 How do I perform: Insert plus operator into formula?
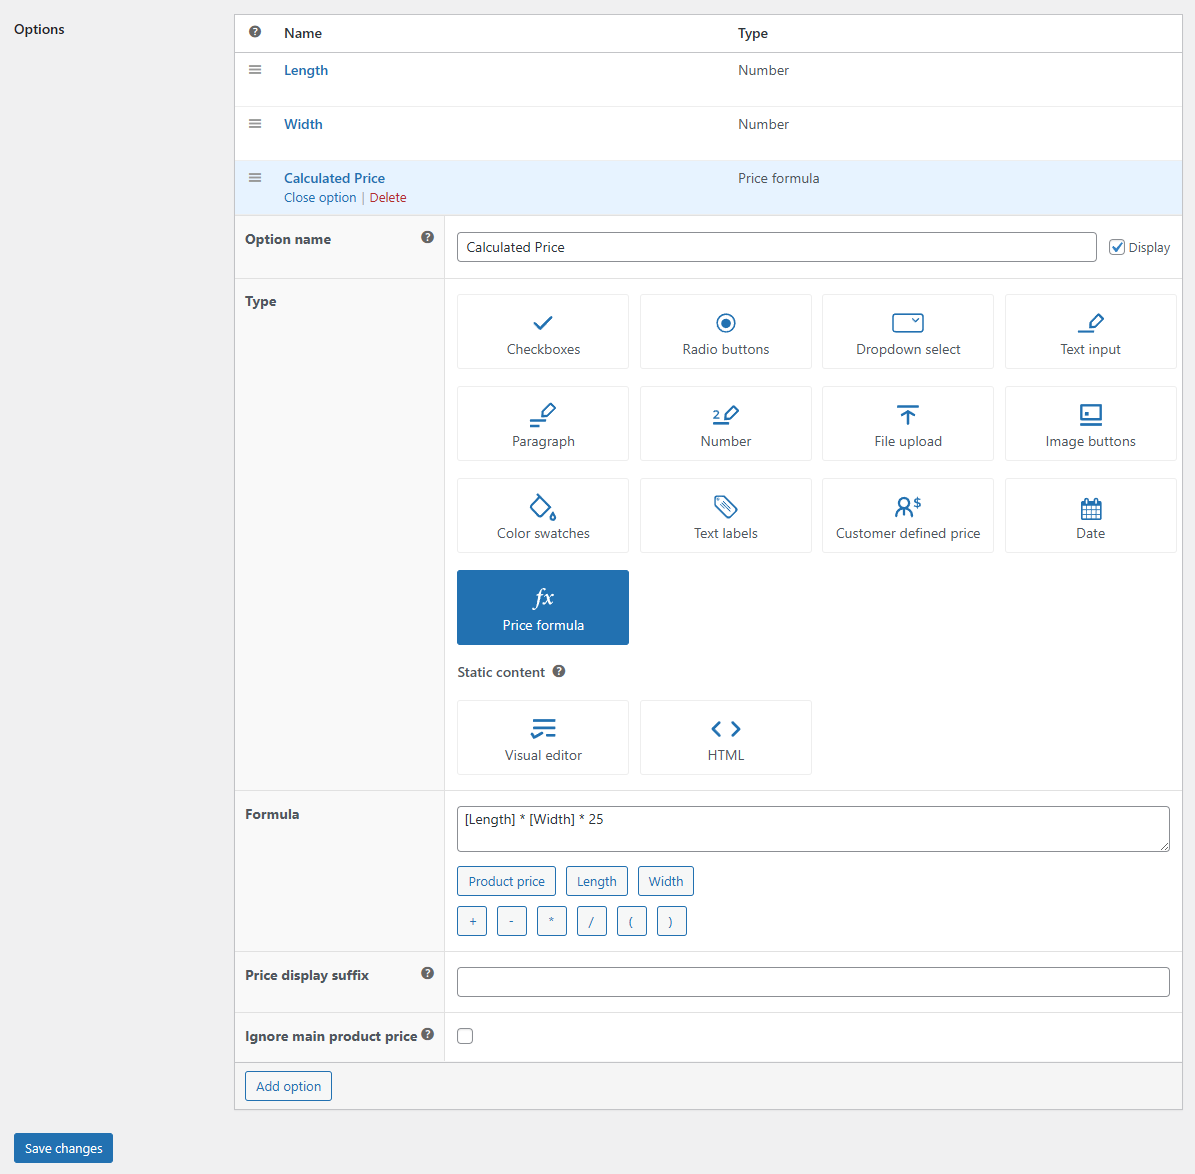tap(473, 921)
